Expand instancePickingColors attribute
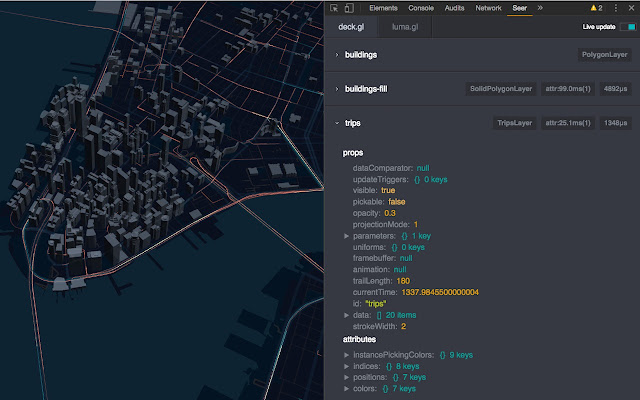The image size is (640, 400). pyautogui.click(x=347, y=355)
